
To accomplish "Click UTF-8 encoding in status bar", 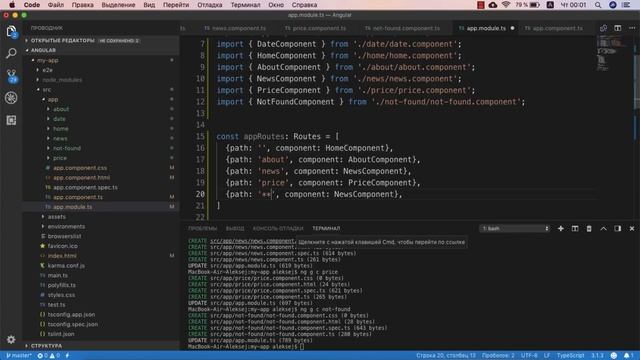I will coord(529,356).
